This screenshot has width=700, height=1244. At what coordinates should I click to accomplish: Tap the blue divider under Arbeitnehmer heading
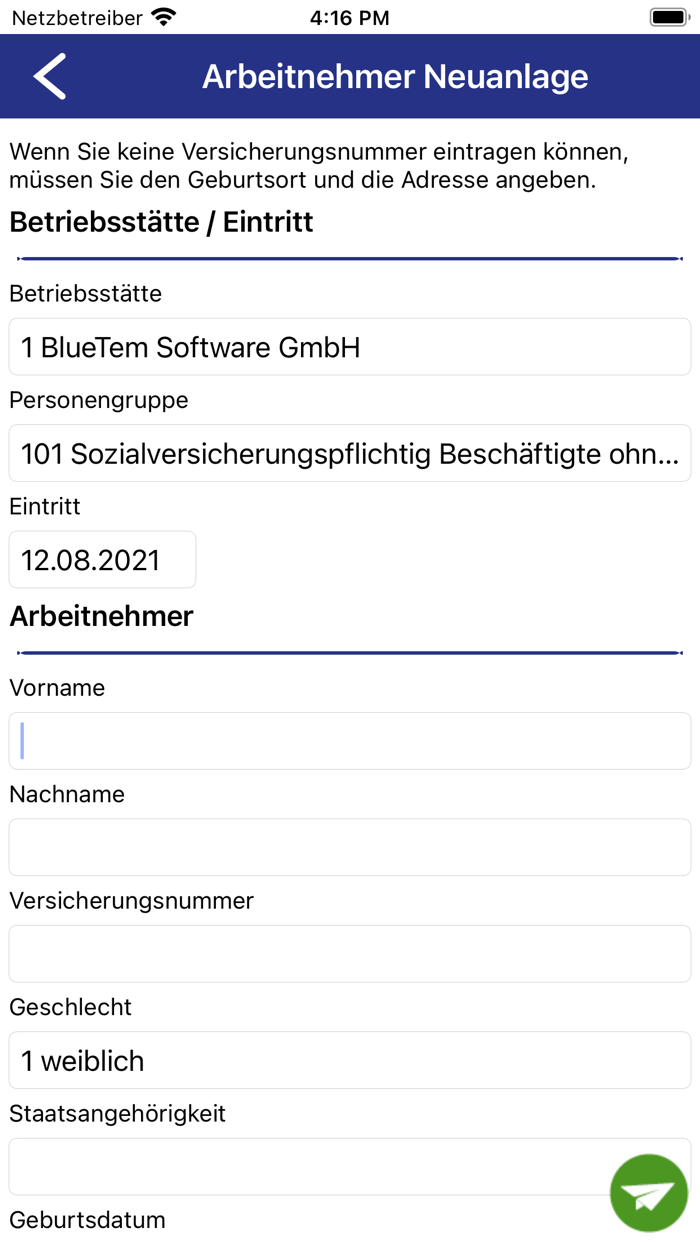(350, 653)
